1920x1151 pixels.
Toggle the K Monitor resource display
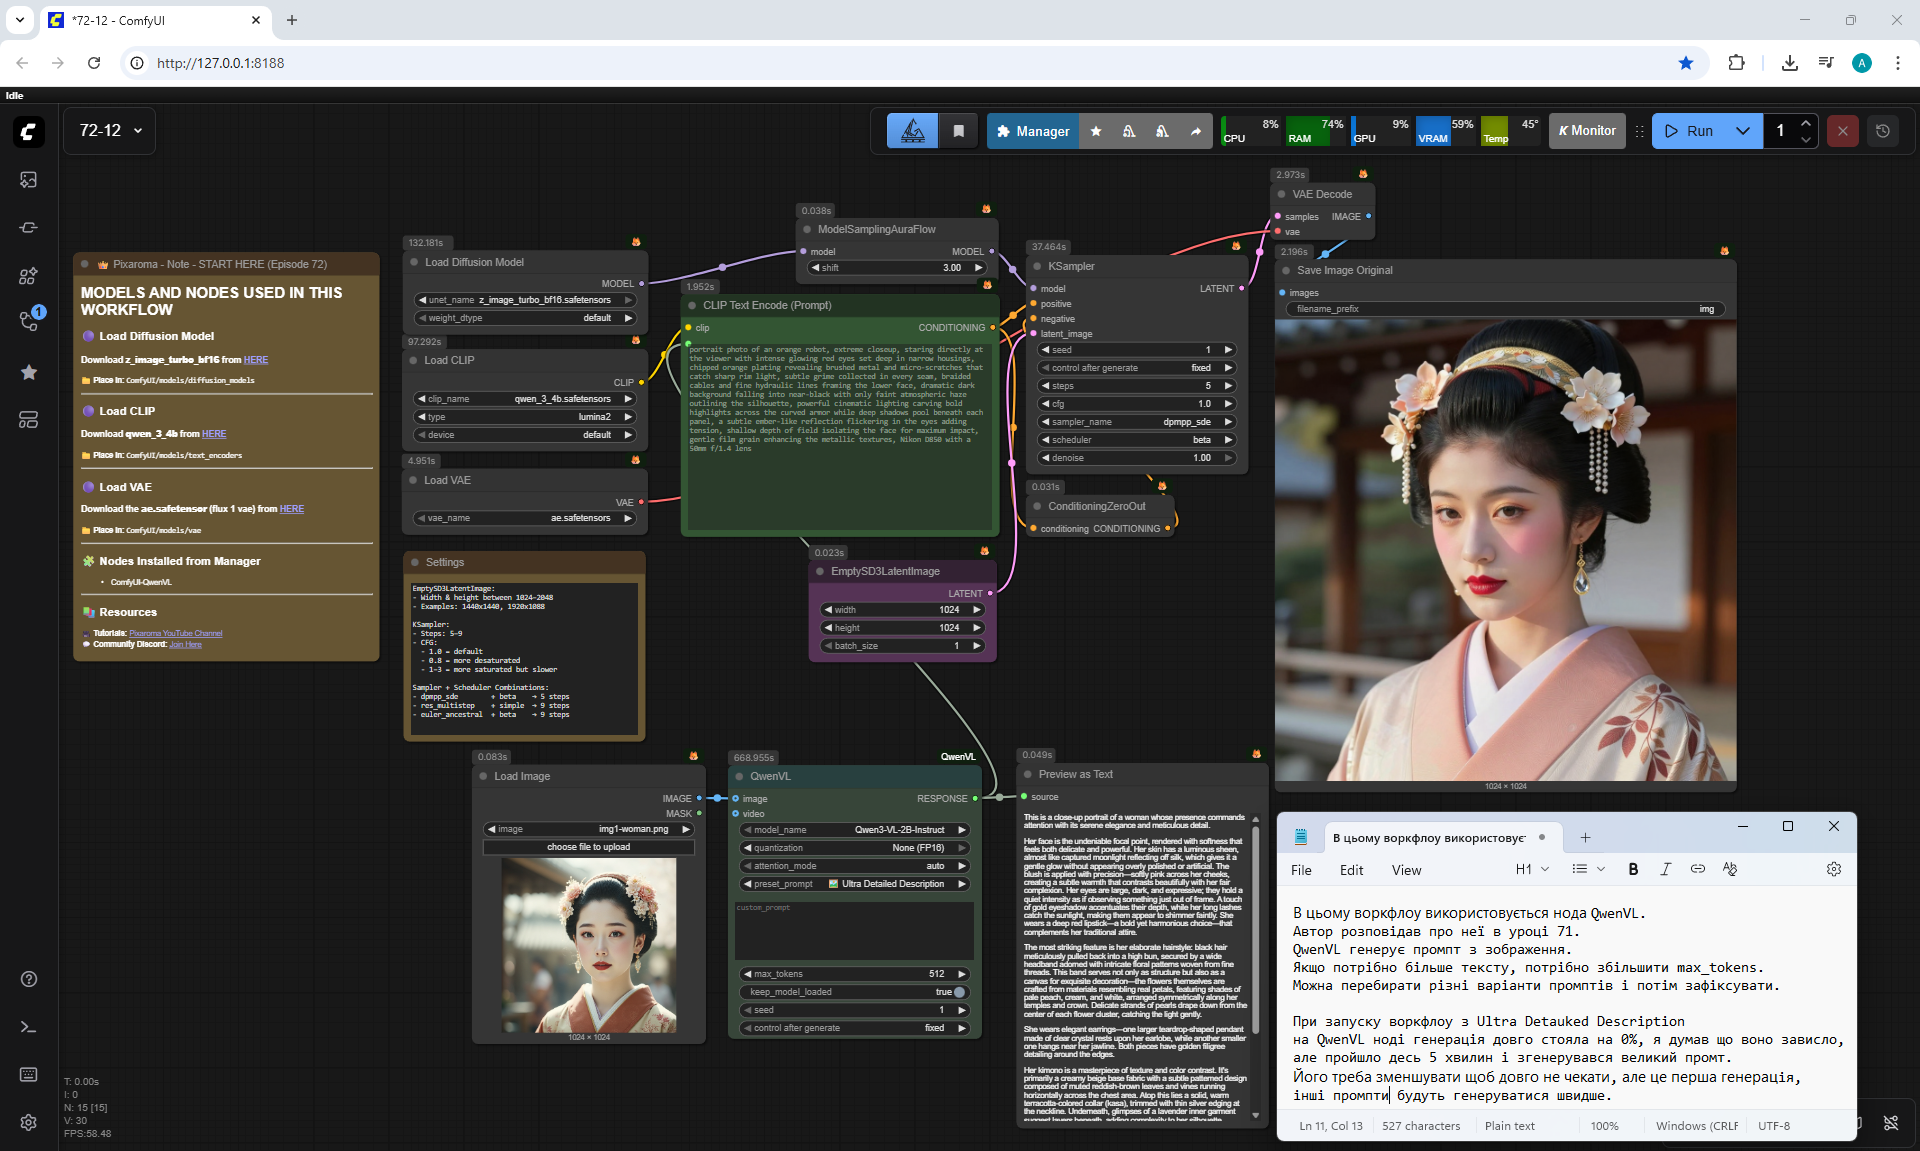pyautogui.click(x=1587, y=131)
